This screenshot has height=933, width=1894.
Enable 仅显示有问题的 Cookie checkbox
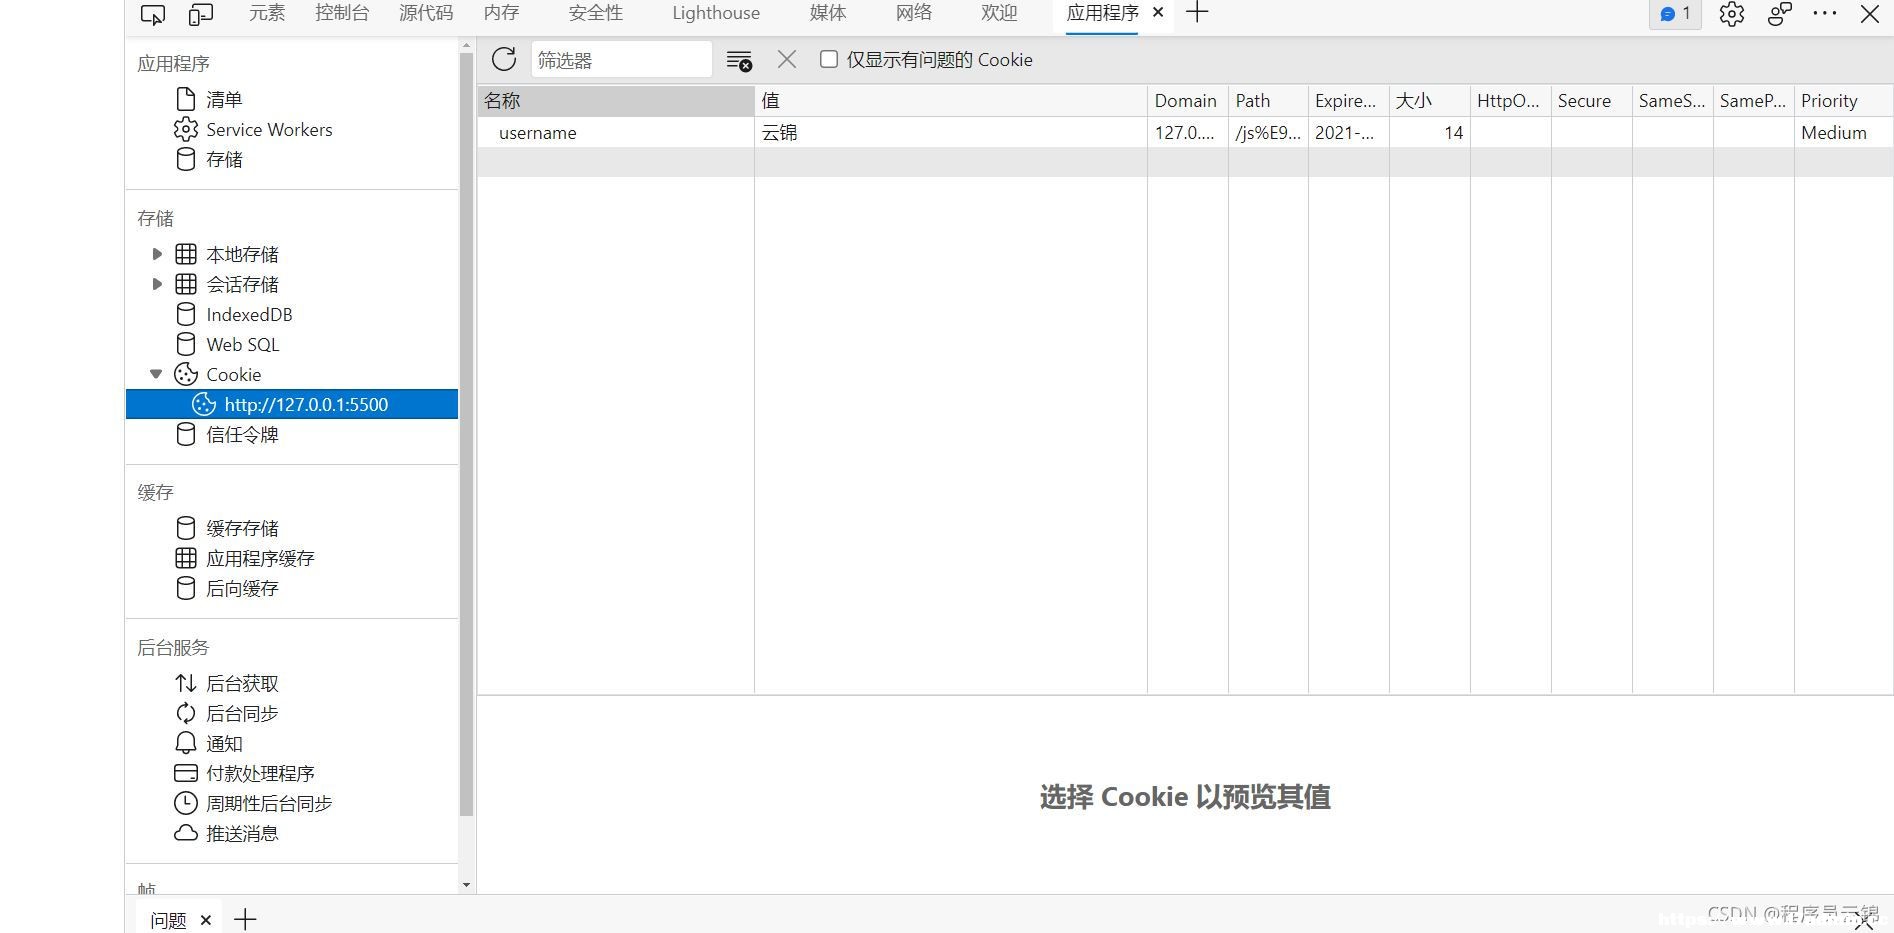coord(829,59)
